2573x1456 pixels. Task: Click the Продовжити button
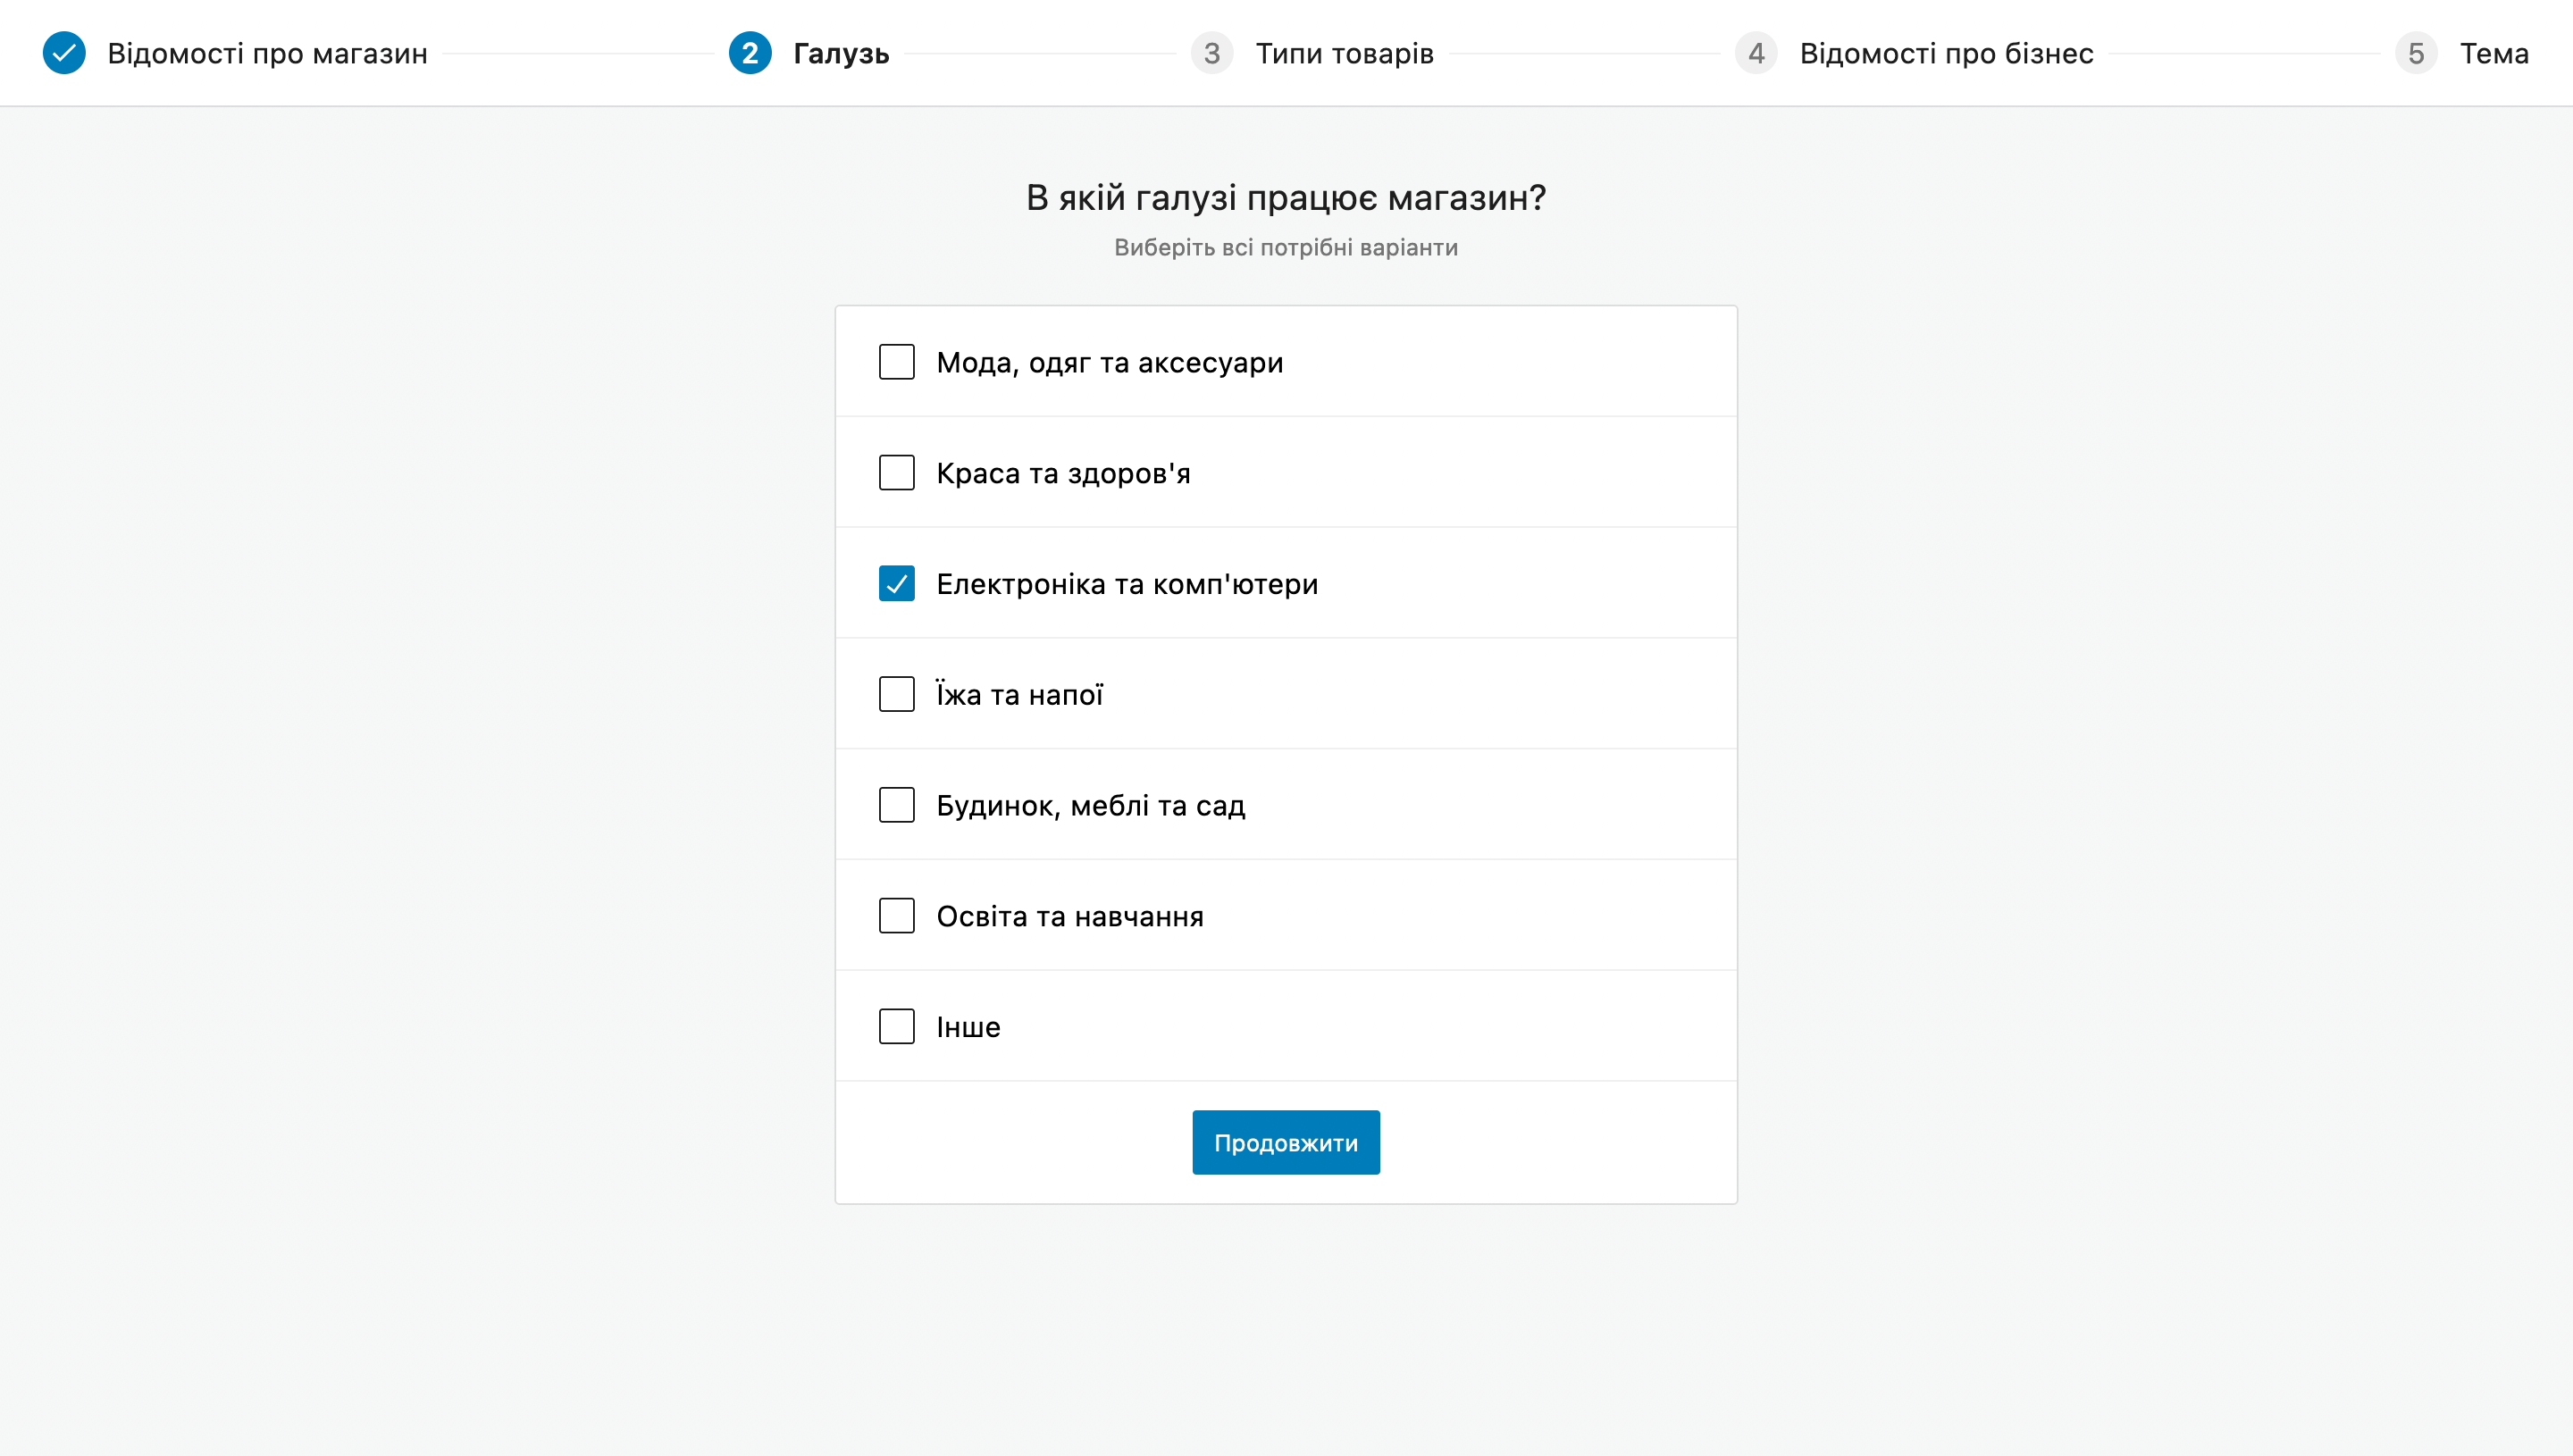1286,1142
